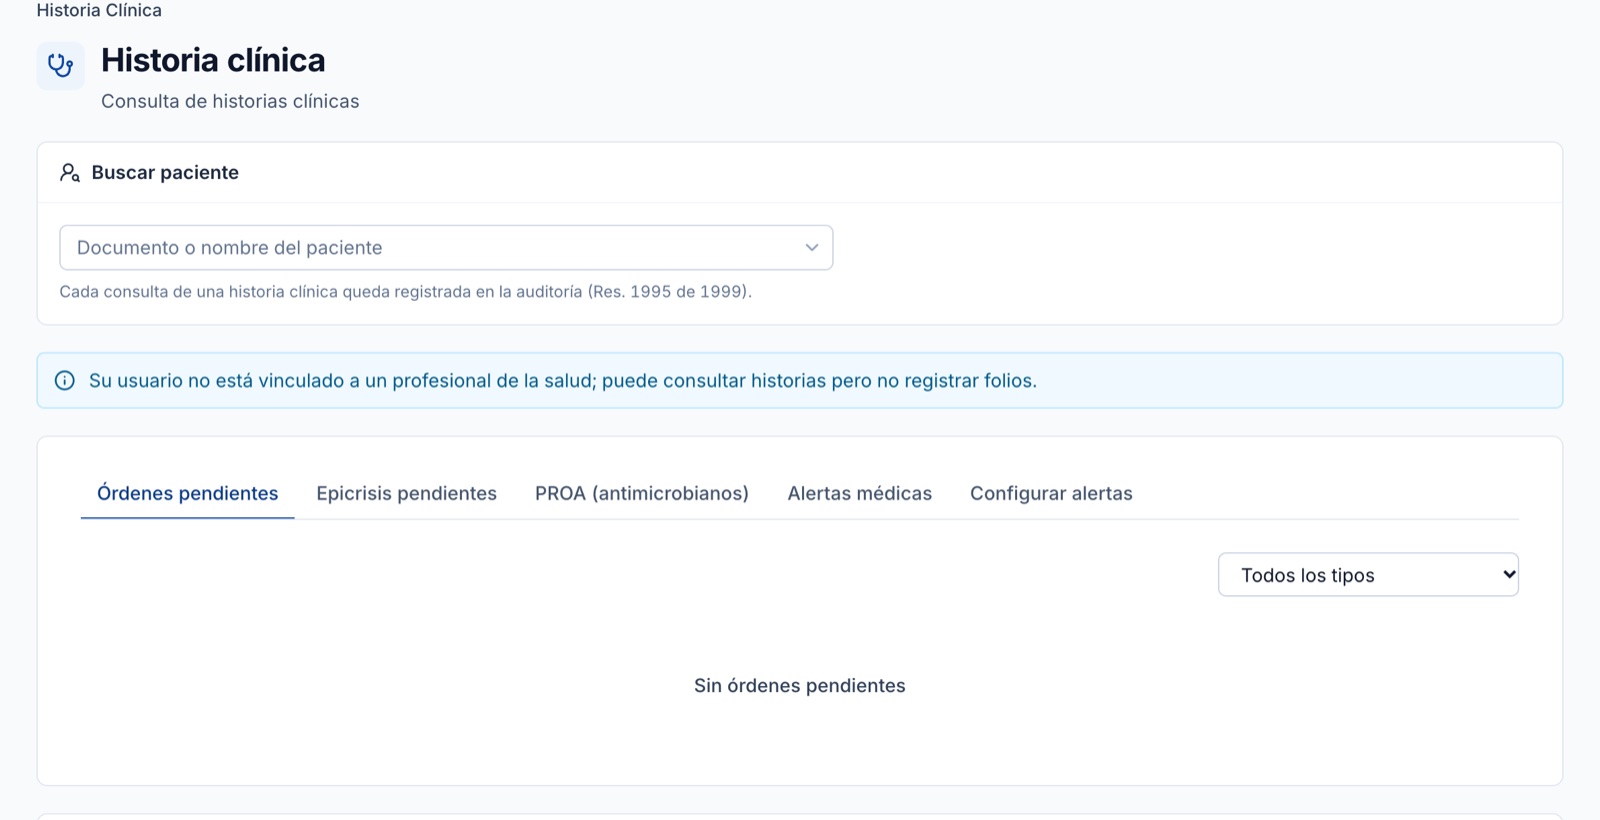This screenshot has width=1600, height=820.
Task: Click the Consulta de historias clínicas subtitle
Action: 230,101
